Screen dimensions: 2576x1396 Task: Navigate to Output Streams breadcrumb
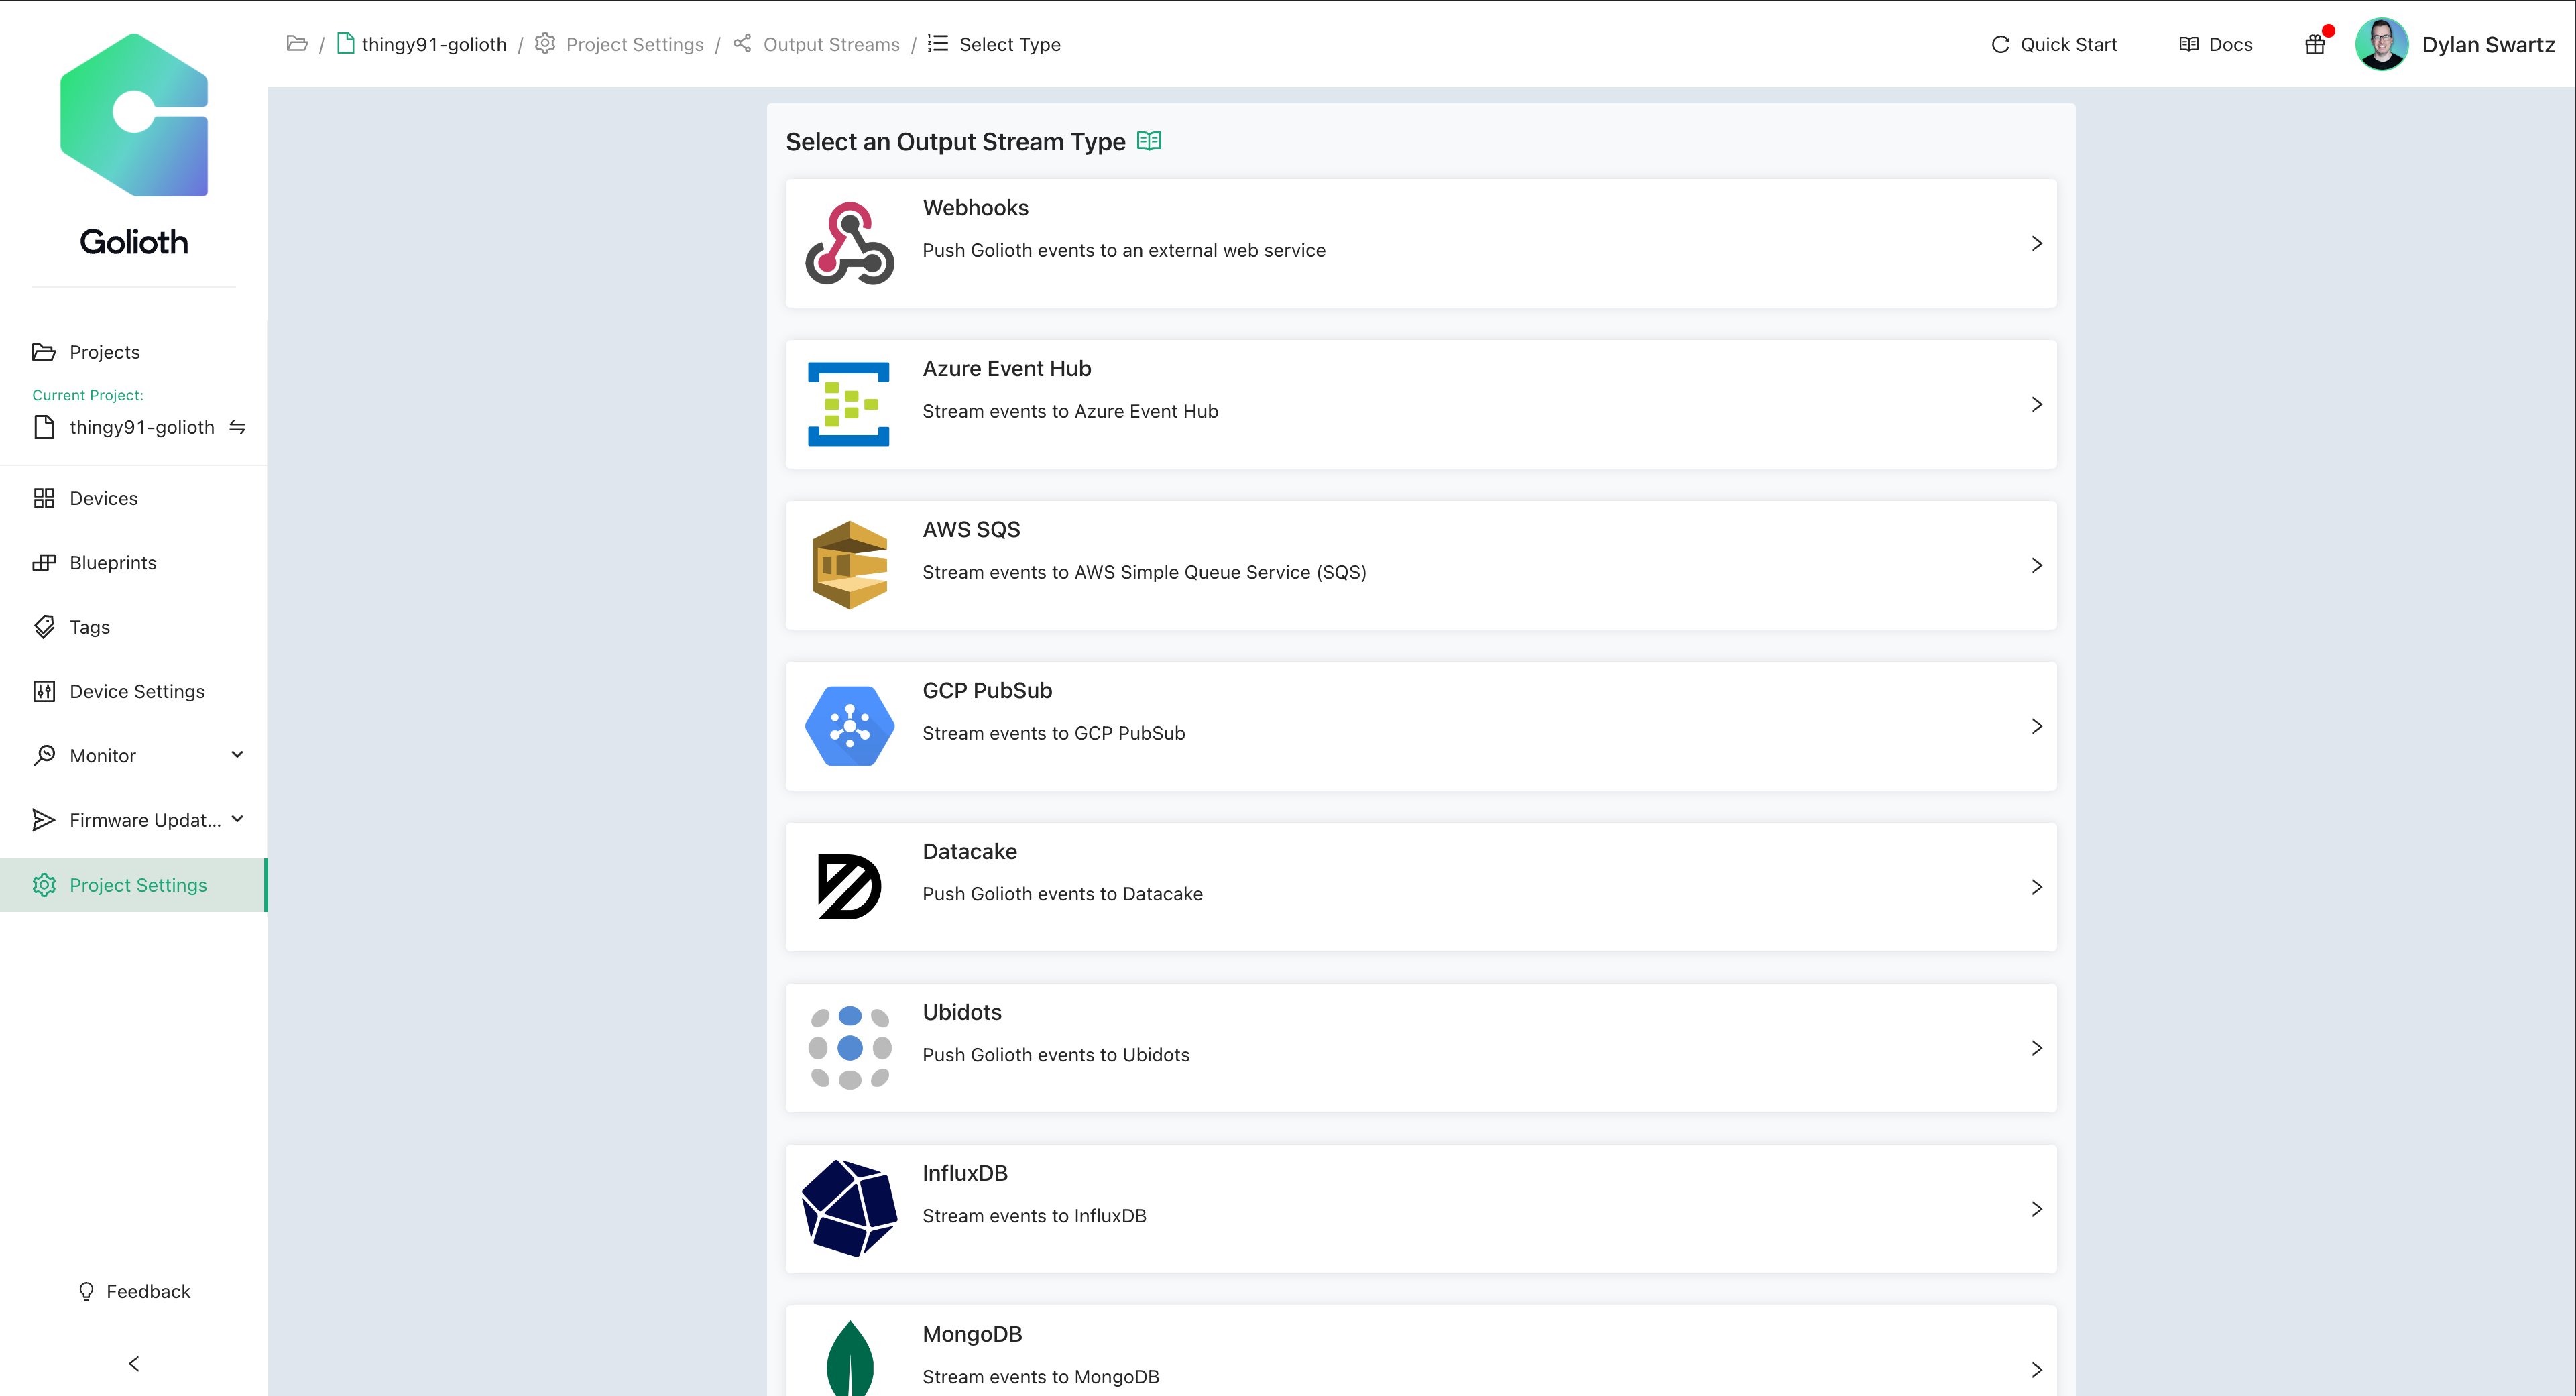[830, 44]
